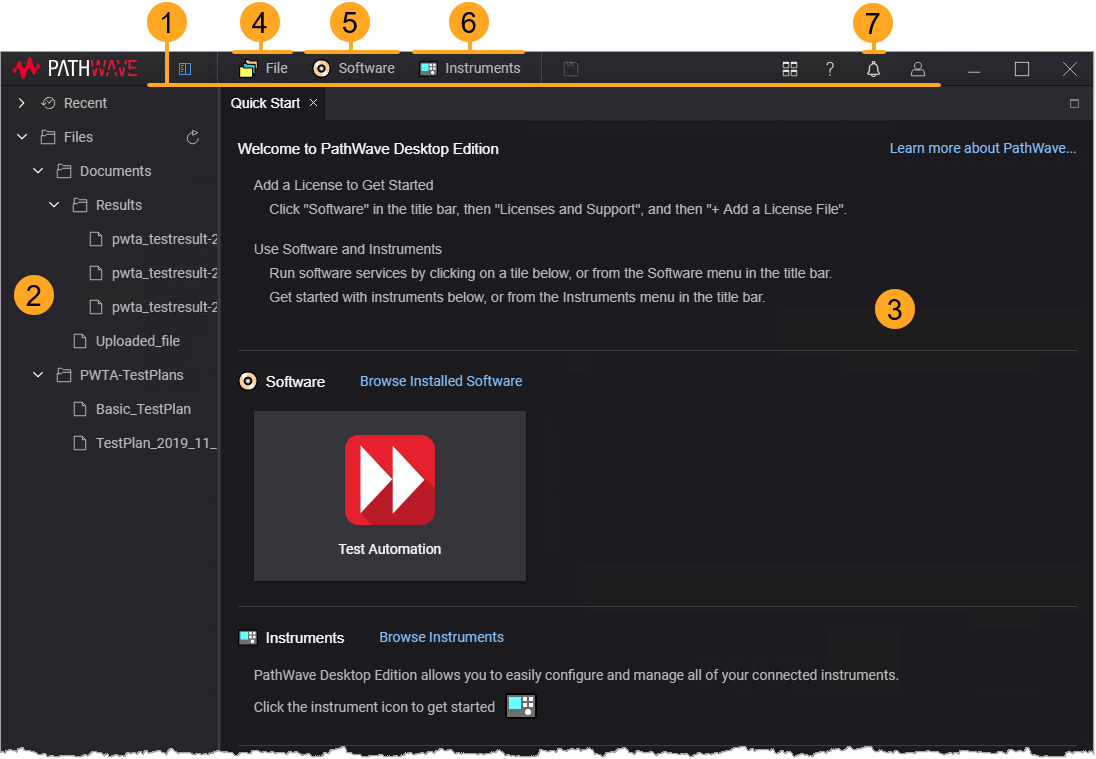
Task: Open the tile grid view icon
Action: [790, 69]
